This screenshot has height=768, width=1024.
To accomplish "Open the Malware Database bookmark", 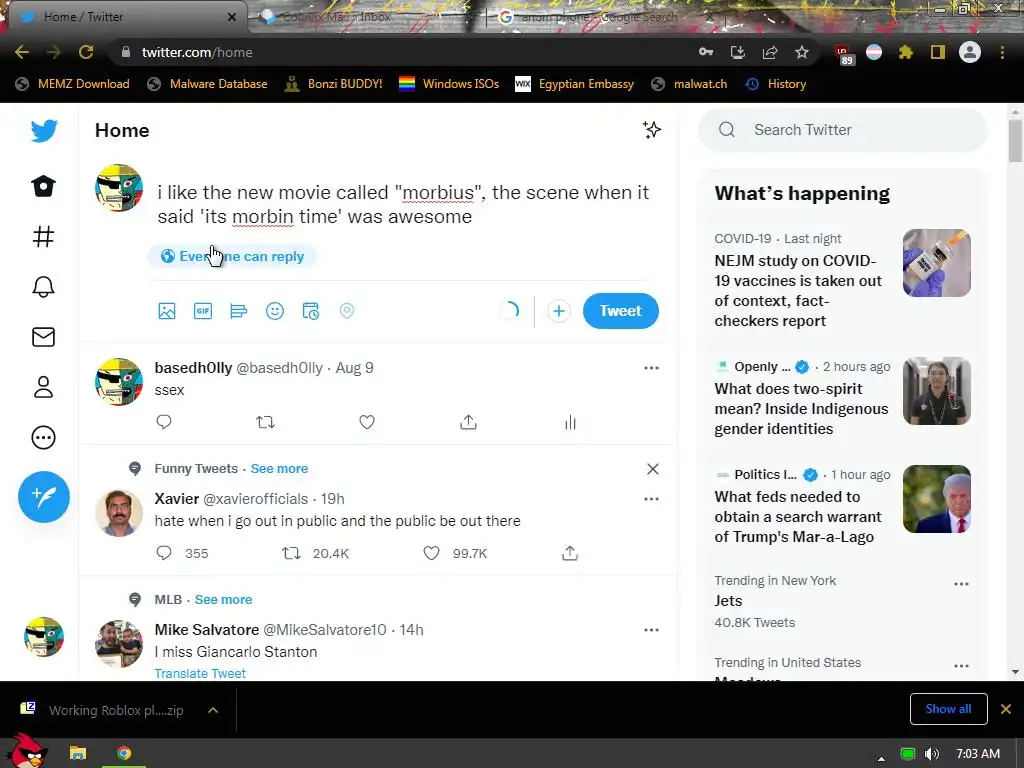I will (207, 84).
